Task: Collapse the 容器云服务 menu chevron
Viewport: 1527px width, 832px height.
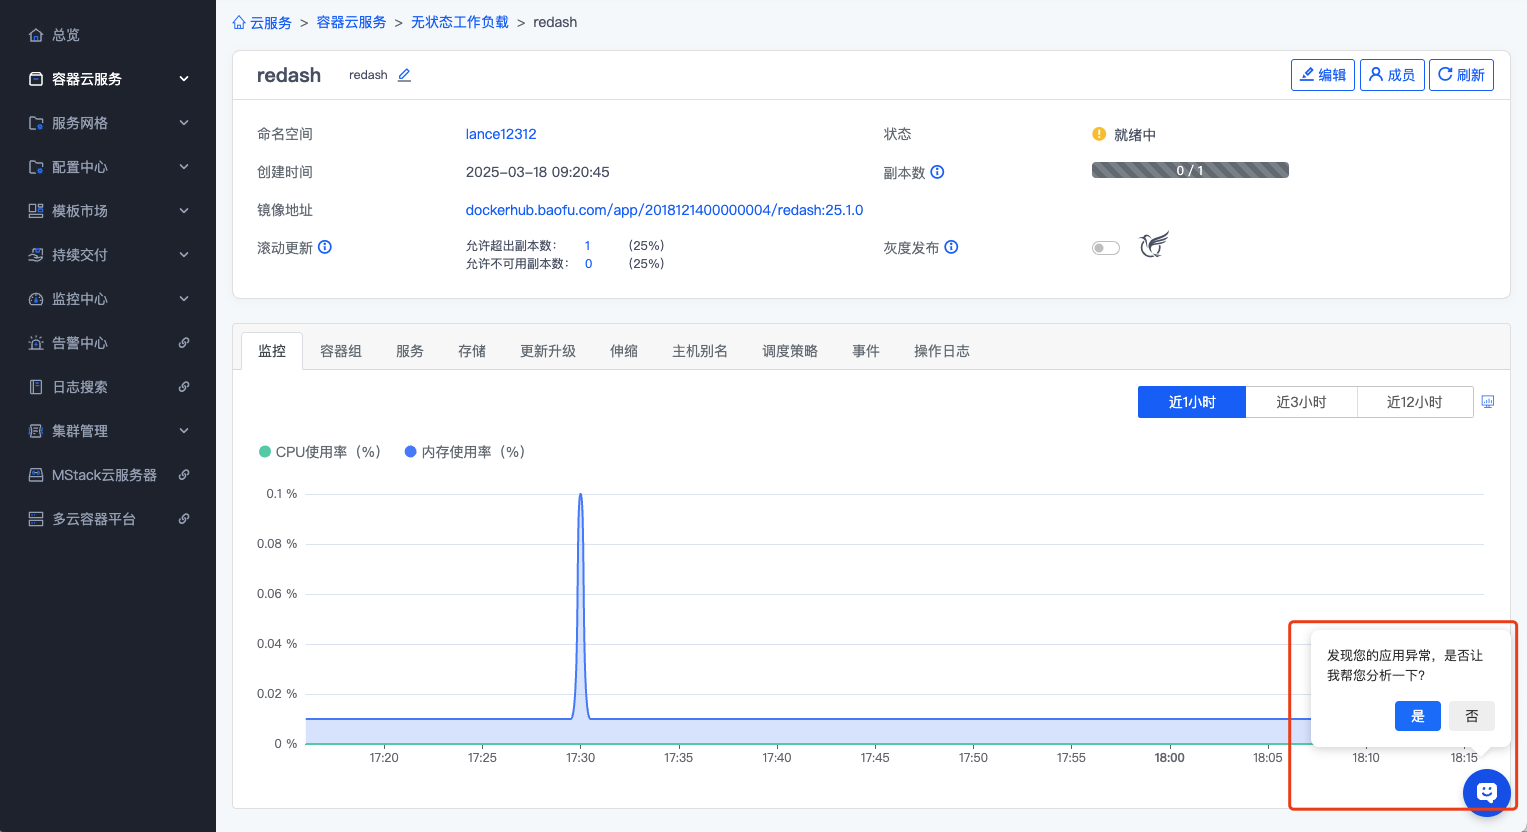Action: [x=184, y=79]
